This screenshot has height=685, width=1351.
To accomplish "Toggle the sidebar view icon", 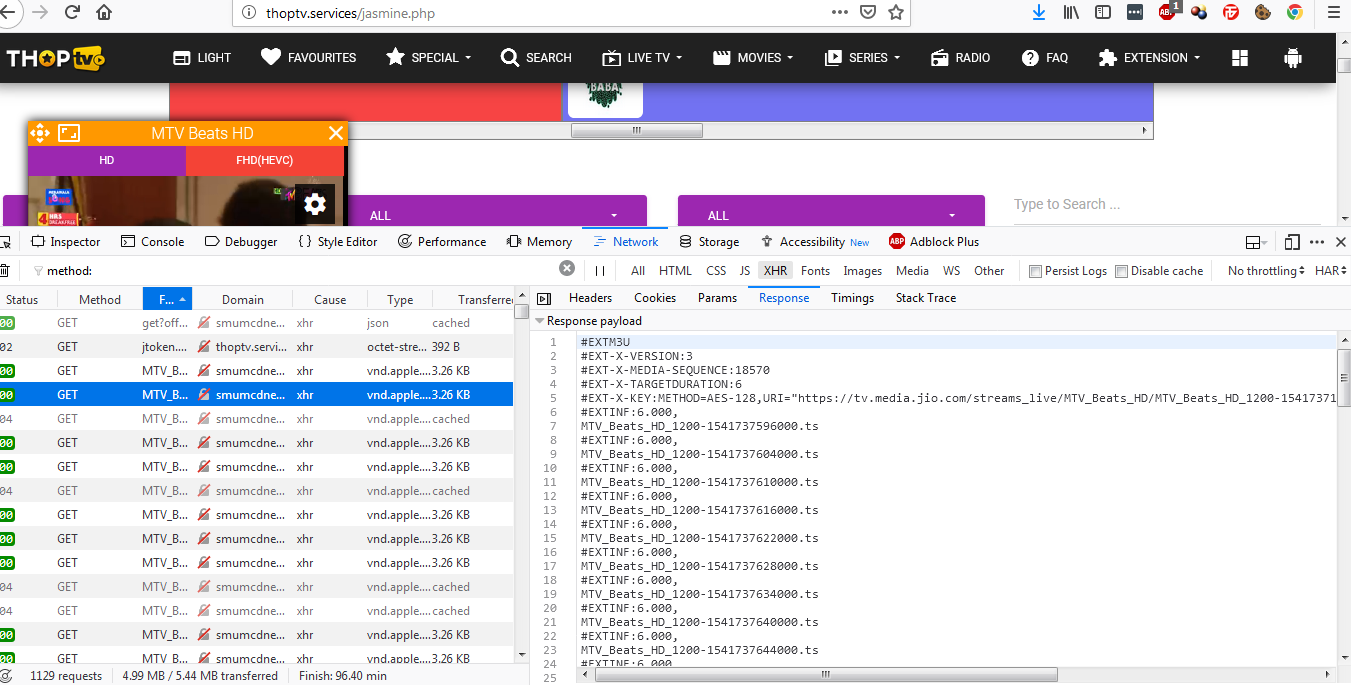I will pos(1103,13).
